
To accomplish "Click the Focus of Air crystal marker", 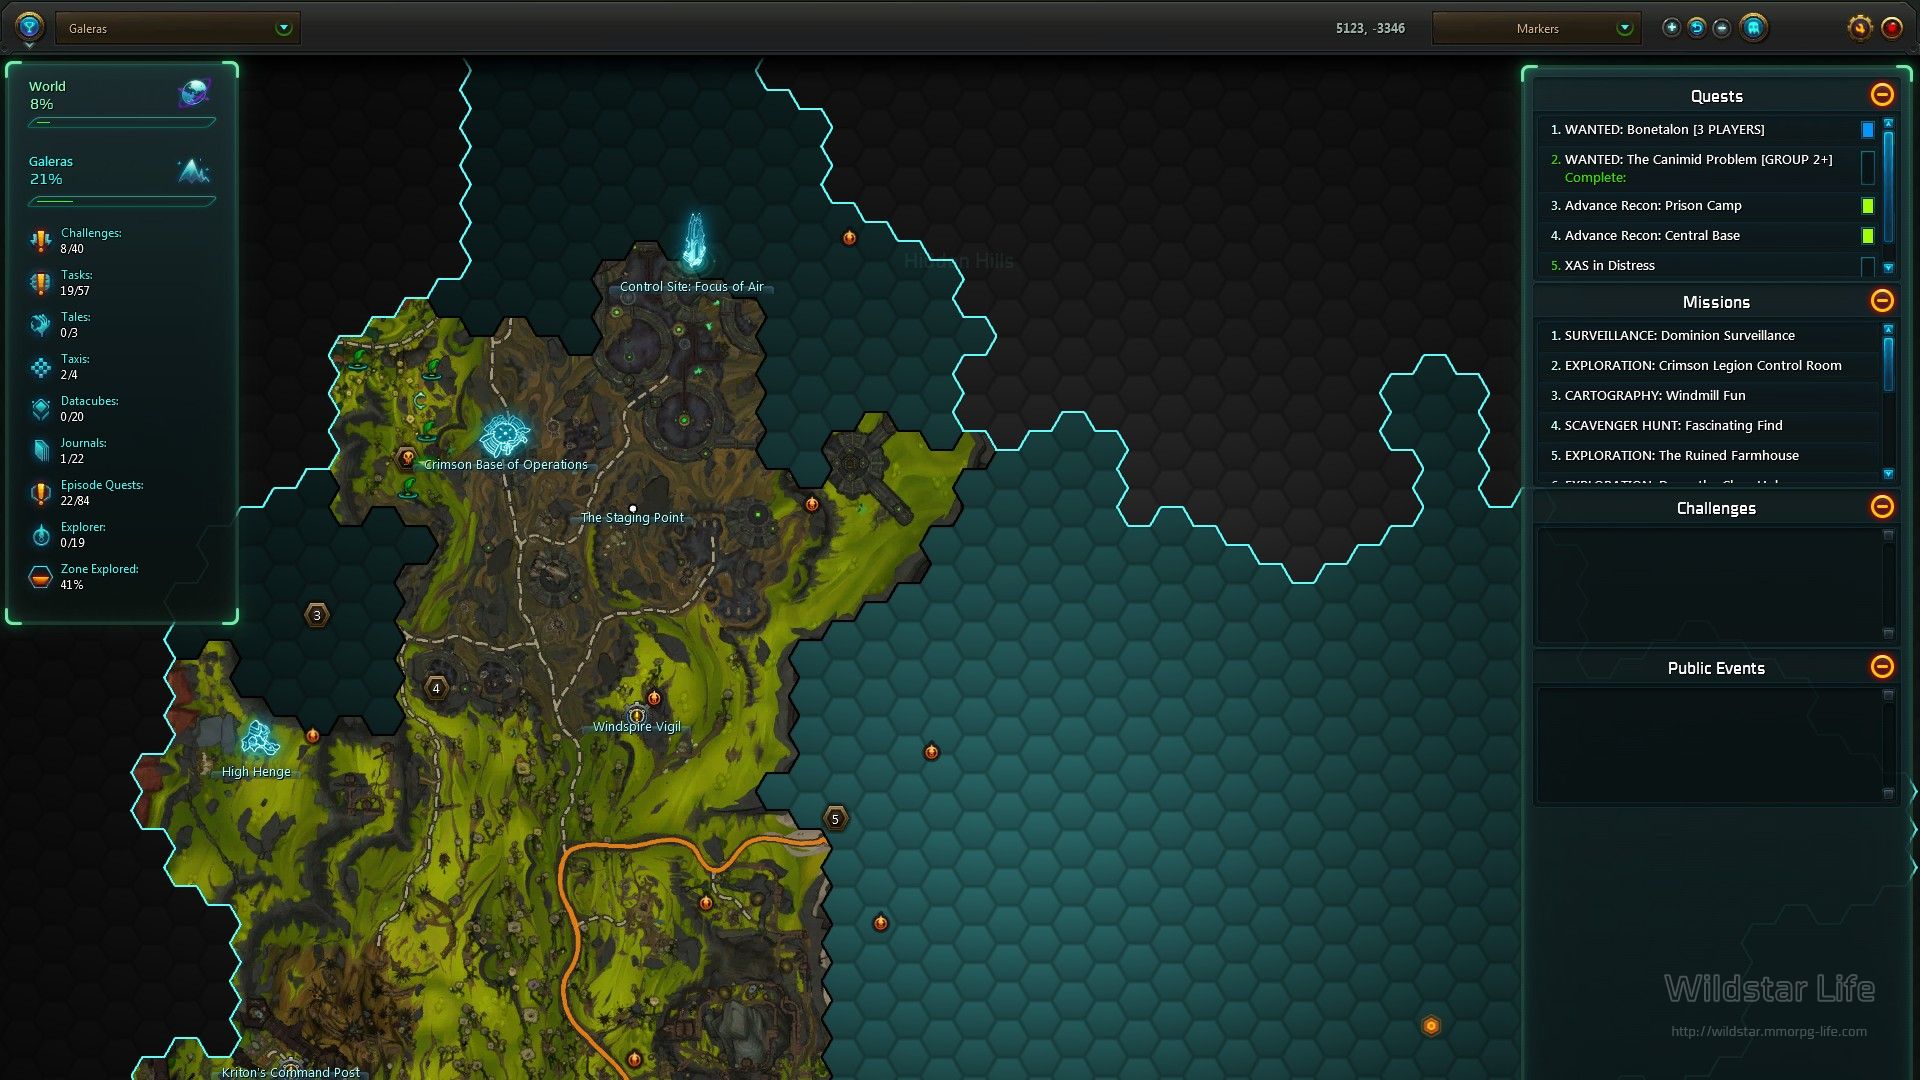I will [694, 241].
